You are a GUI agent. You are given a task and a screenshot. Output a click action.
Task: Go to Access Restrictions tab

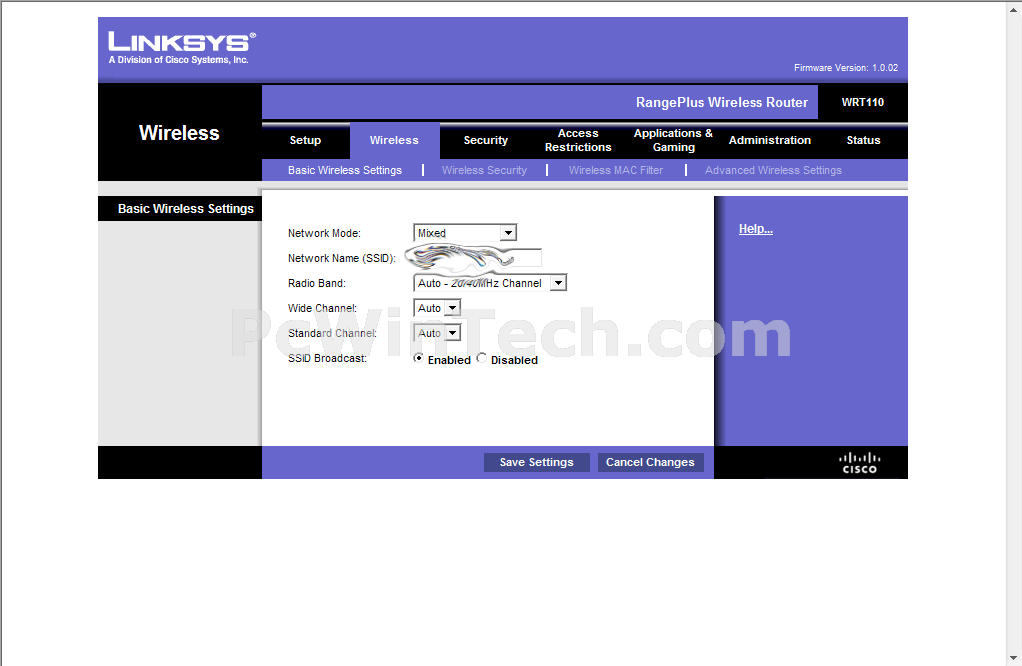tap(578, 140)
